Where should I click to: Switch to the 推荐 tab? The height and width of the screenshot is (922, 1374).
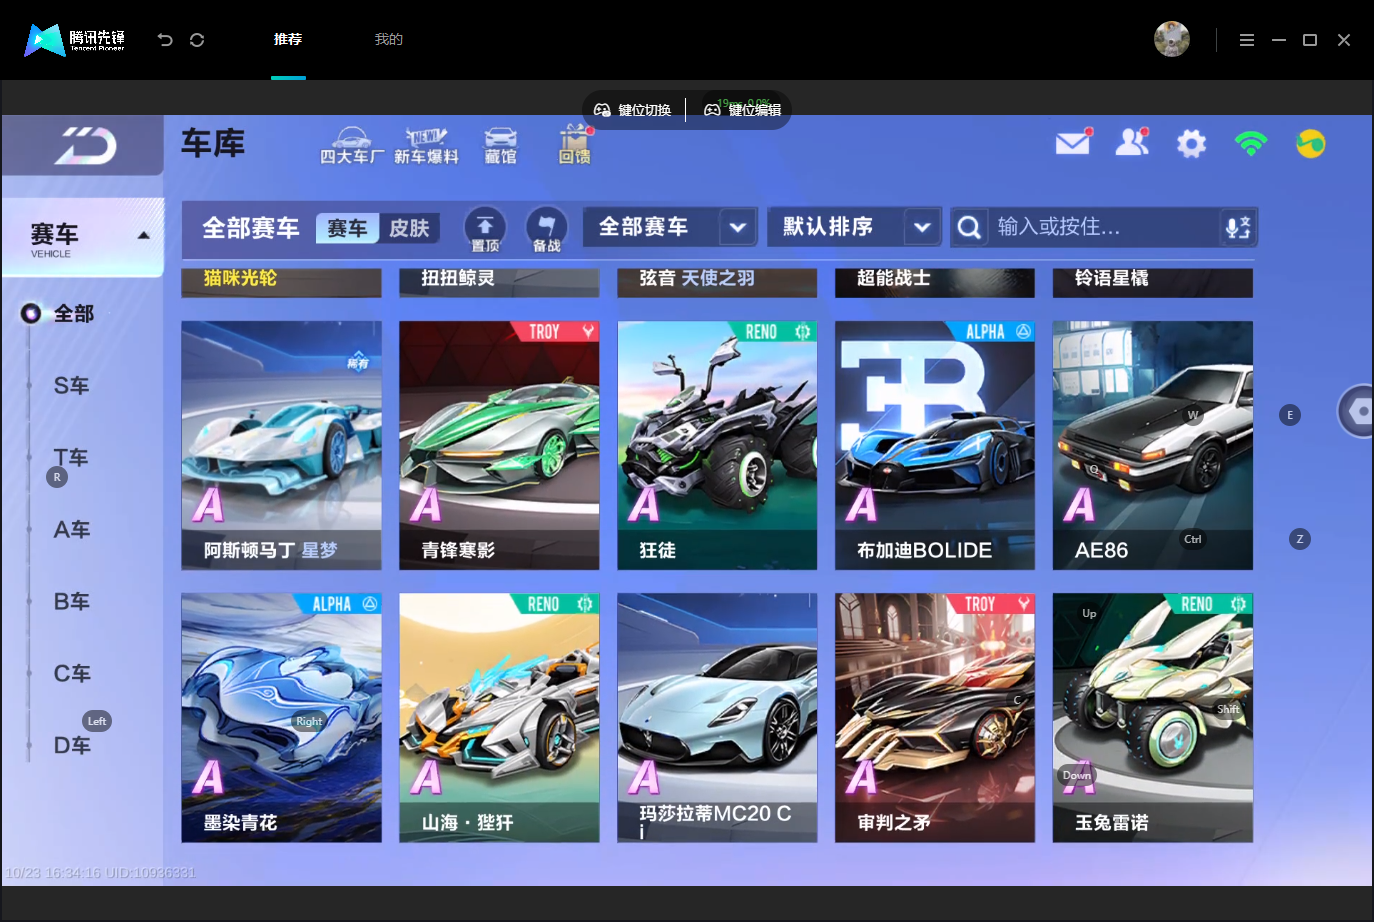point(288,39)
